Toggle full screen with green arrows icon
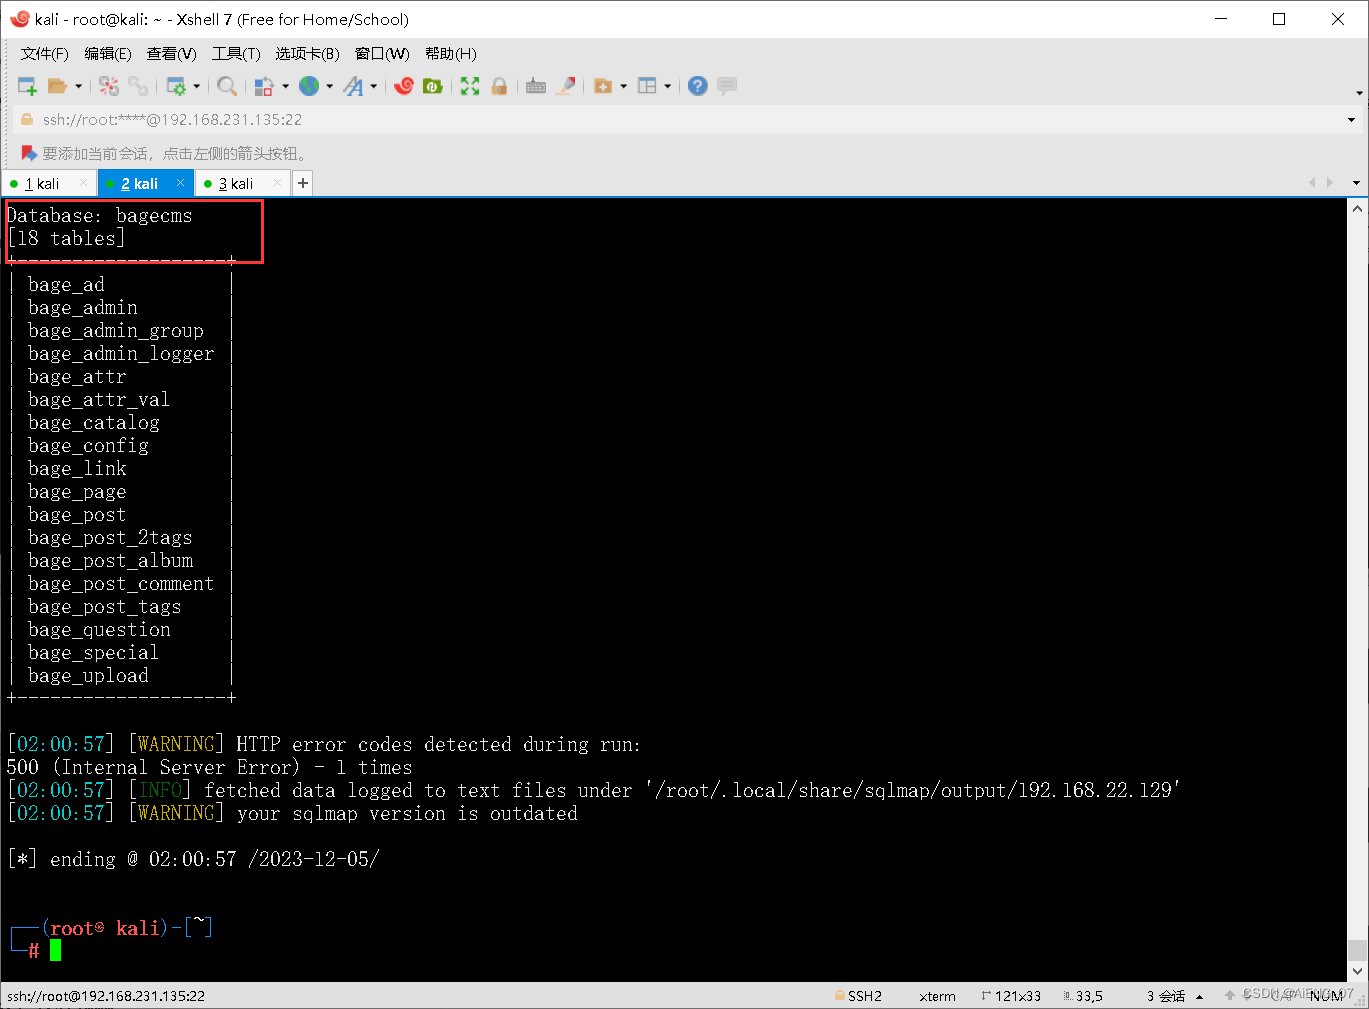1369x1009 pixels. (470, 86)
